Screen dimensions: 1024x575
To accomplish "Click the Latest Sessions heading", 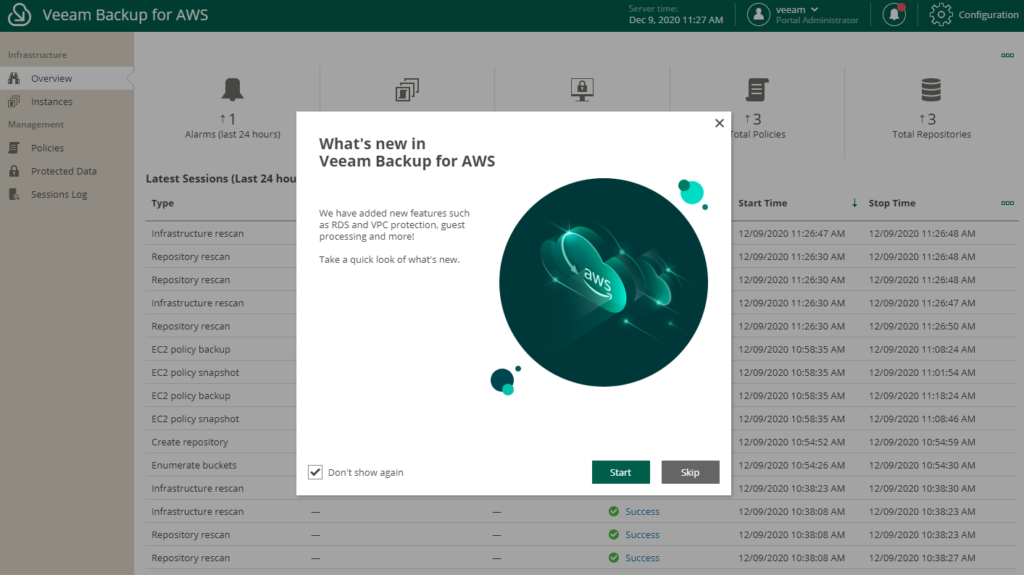I will [221, 178].
